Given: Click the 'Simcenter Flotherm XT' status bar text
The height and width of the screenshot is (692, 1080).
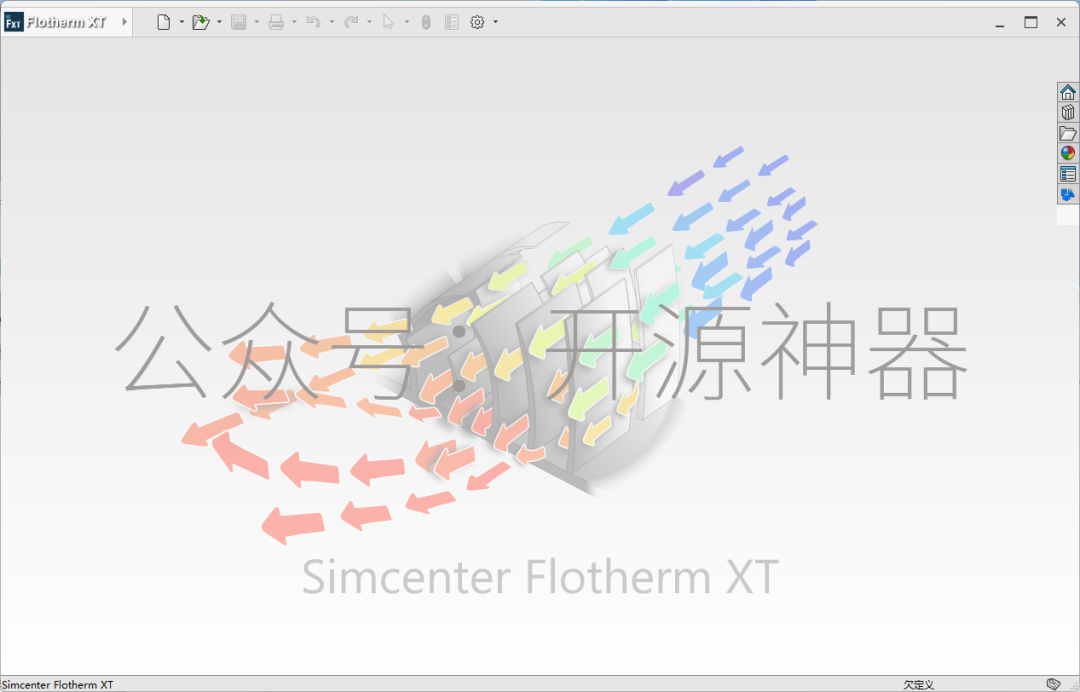Looking at the screenshot, I should (58, 684).
